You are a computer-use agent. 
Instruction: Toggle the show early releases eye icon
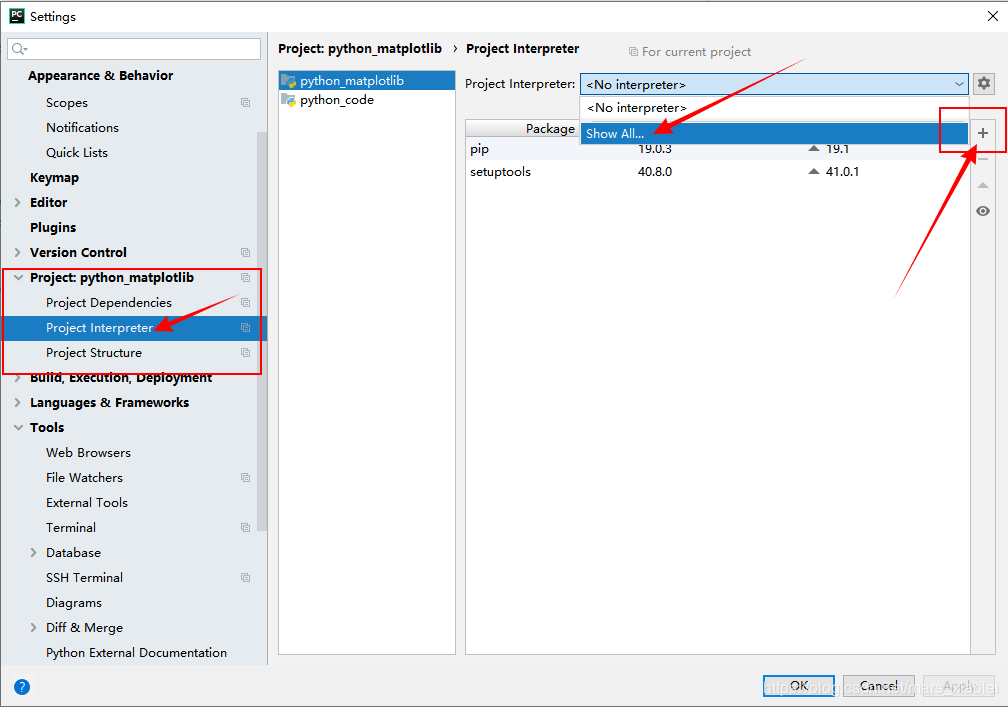[982, 211]
